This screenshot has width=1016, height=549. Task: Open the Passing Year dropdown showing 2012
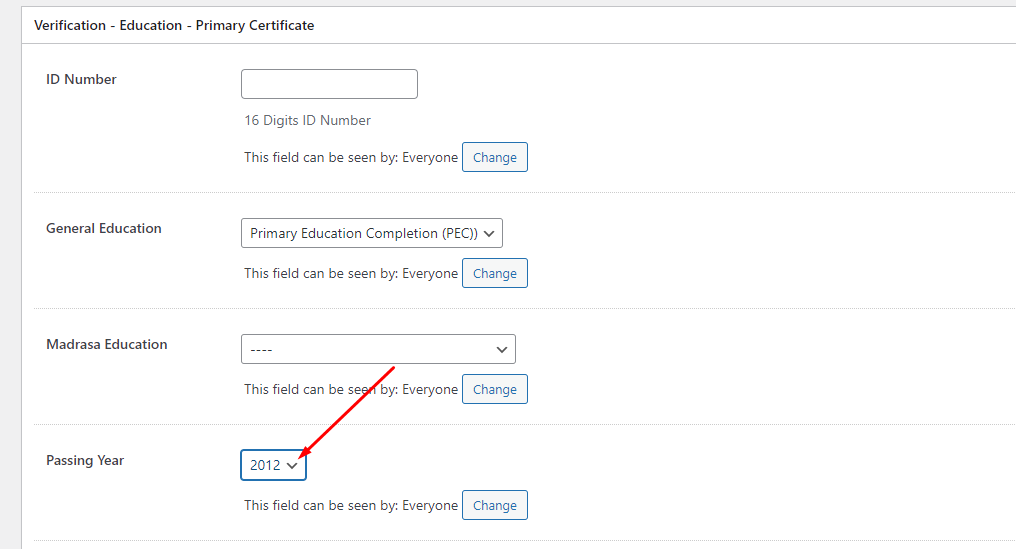pyautogui.click(x=273, y=465)
